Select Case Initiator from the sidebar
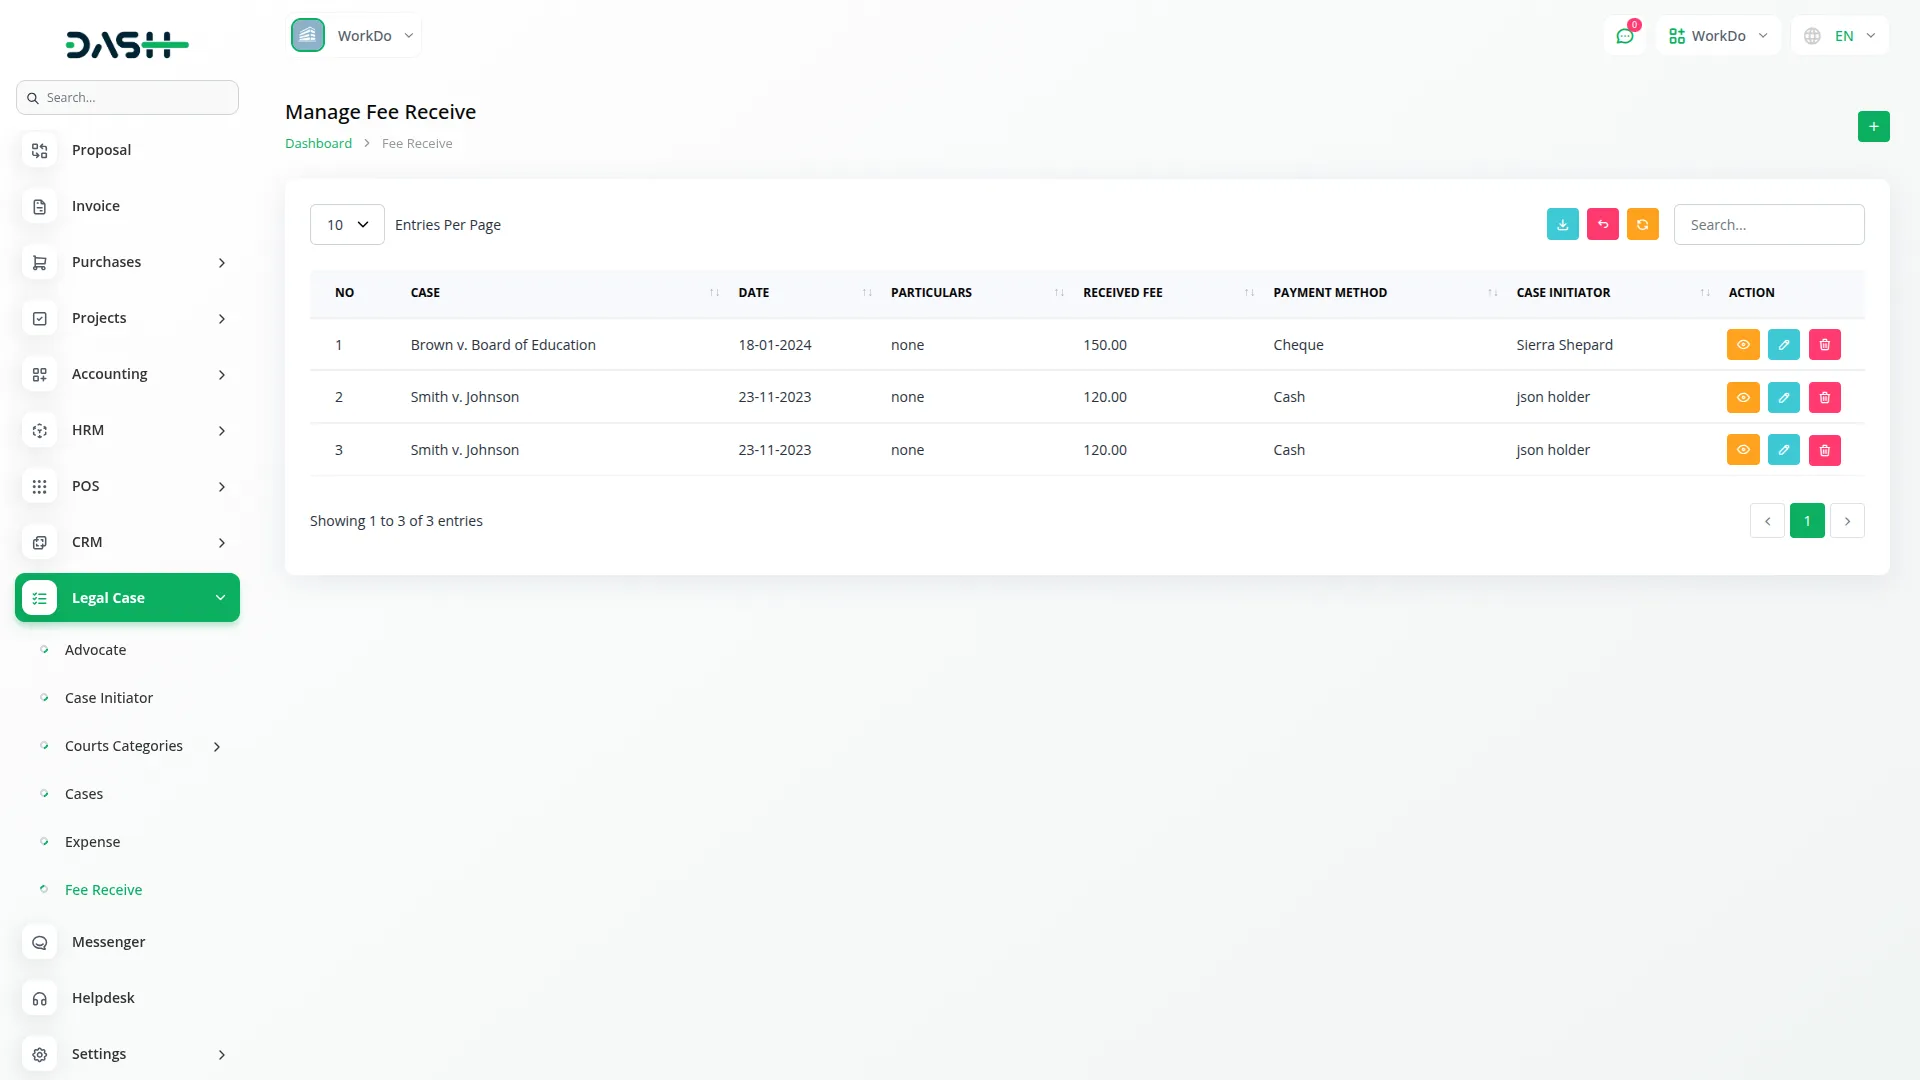The height and width of the screenshot is (1080, 1920). click(108, 697)
